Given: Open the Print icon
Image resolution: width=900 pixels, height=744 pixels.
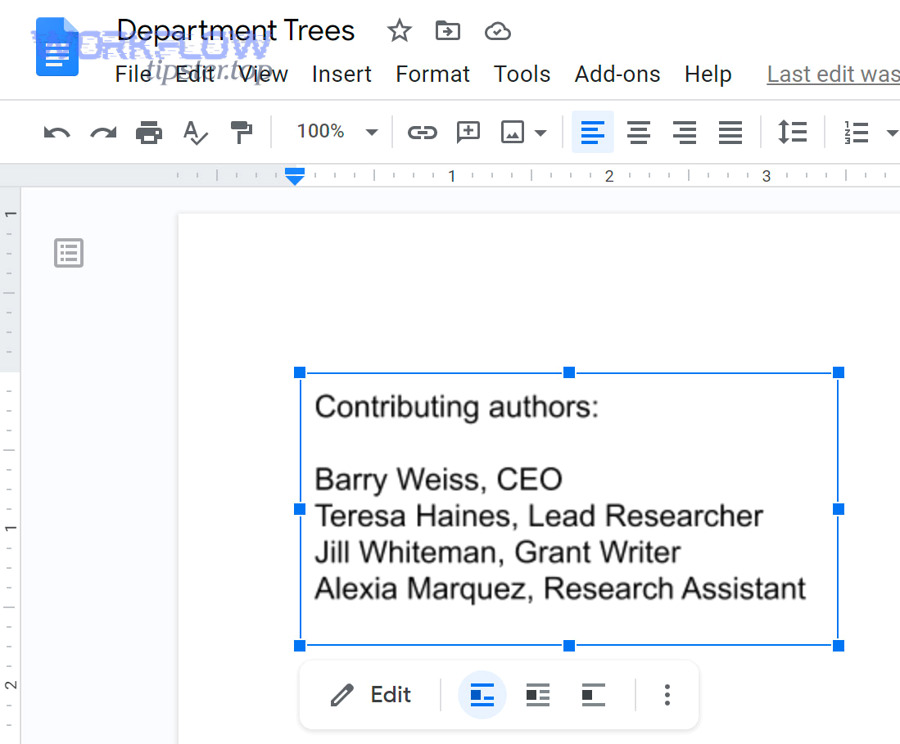Looking at the screenshot, I should (x=148, y=132).
